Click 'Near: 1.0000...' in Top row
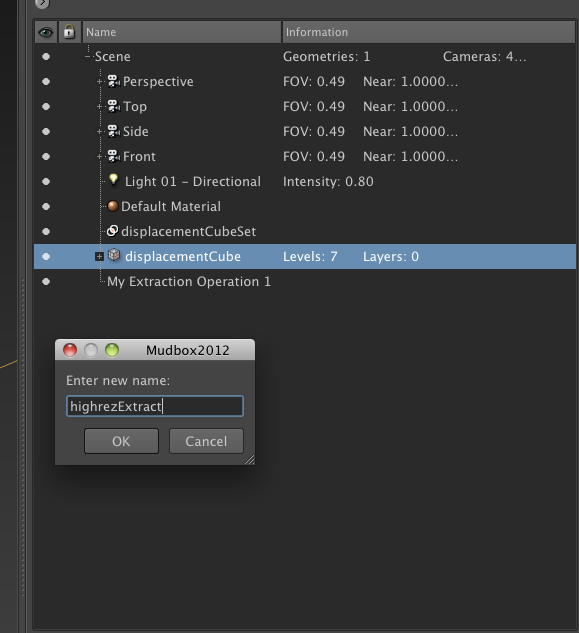 (x=411, y=107)
